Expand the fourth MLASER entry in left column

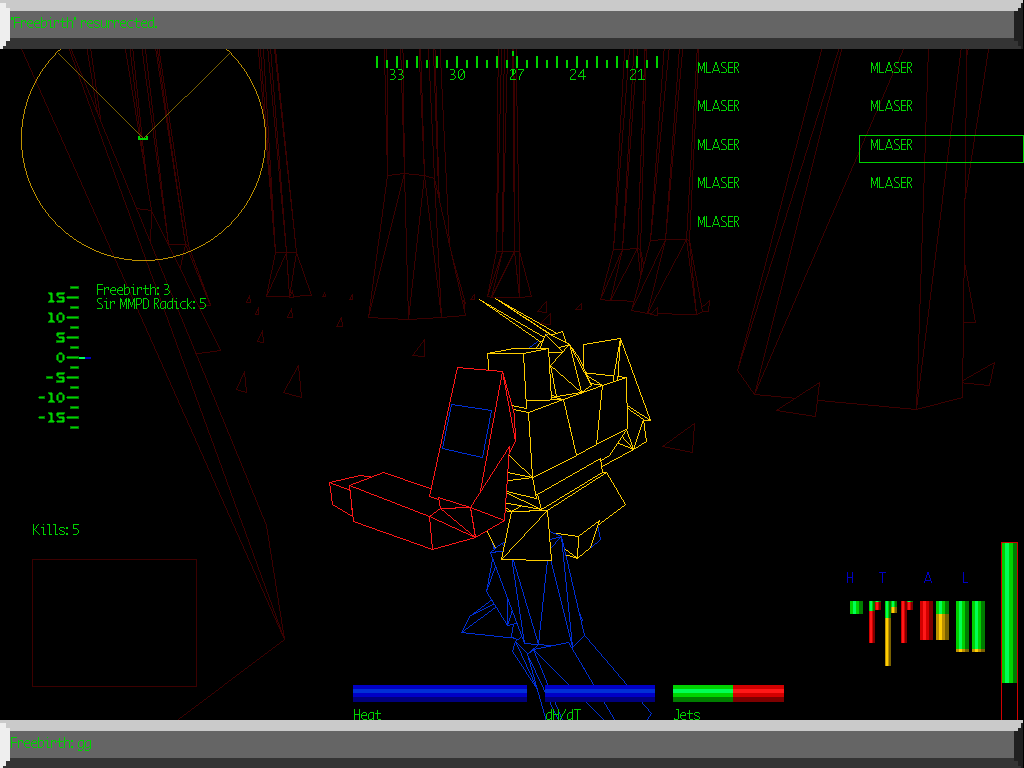click(x=718, y=182)
